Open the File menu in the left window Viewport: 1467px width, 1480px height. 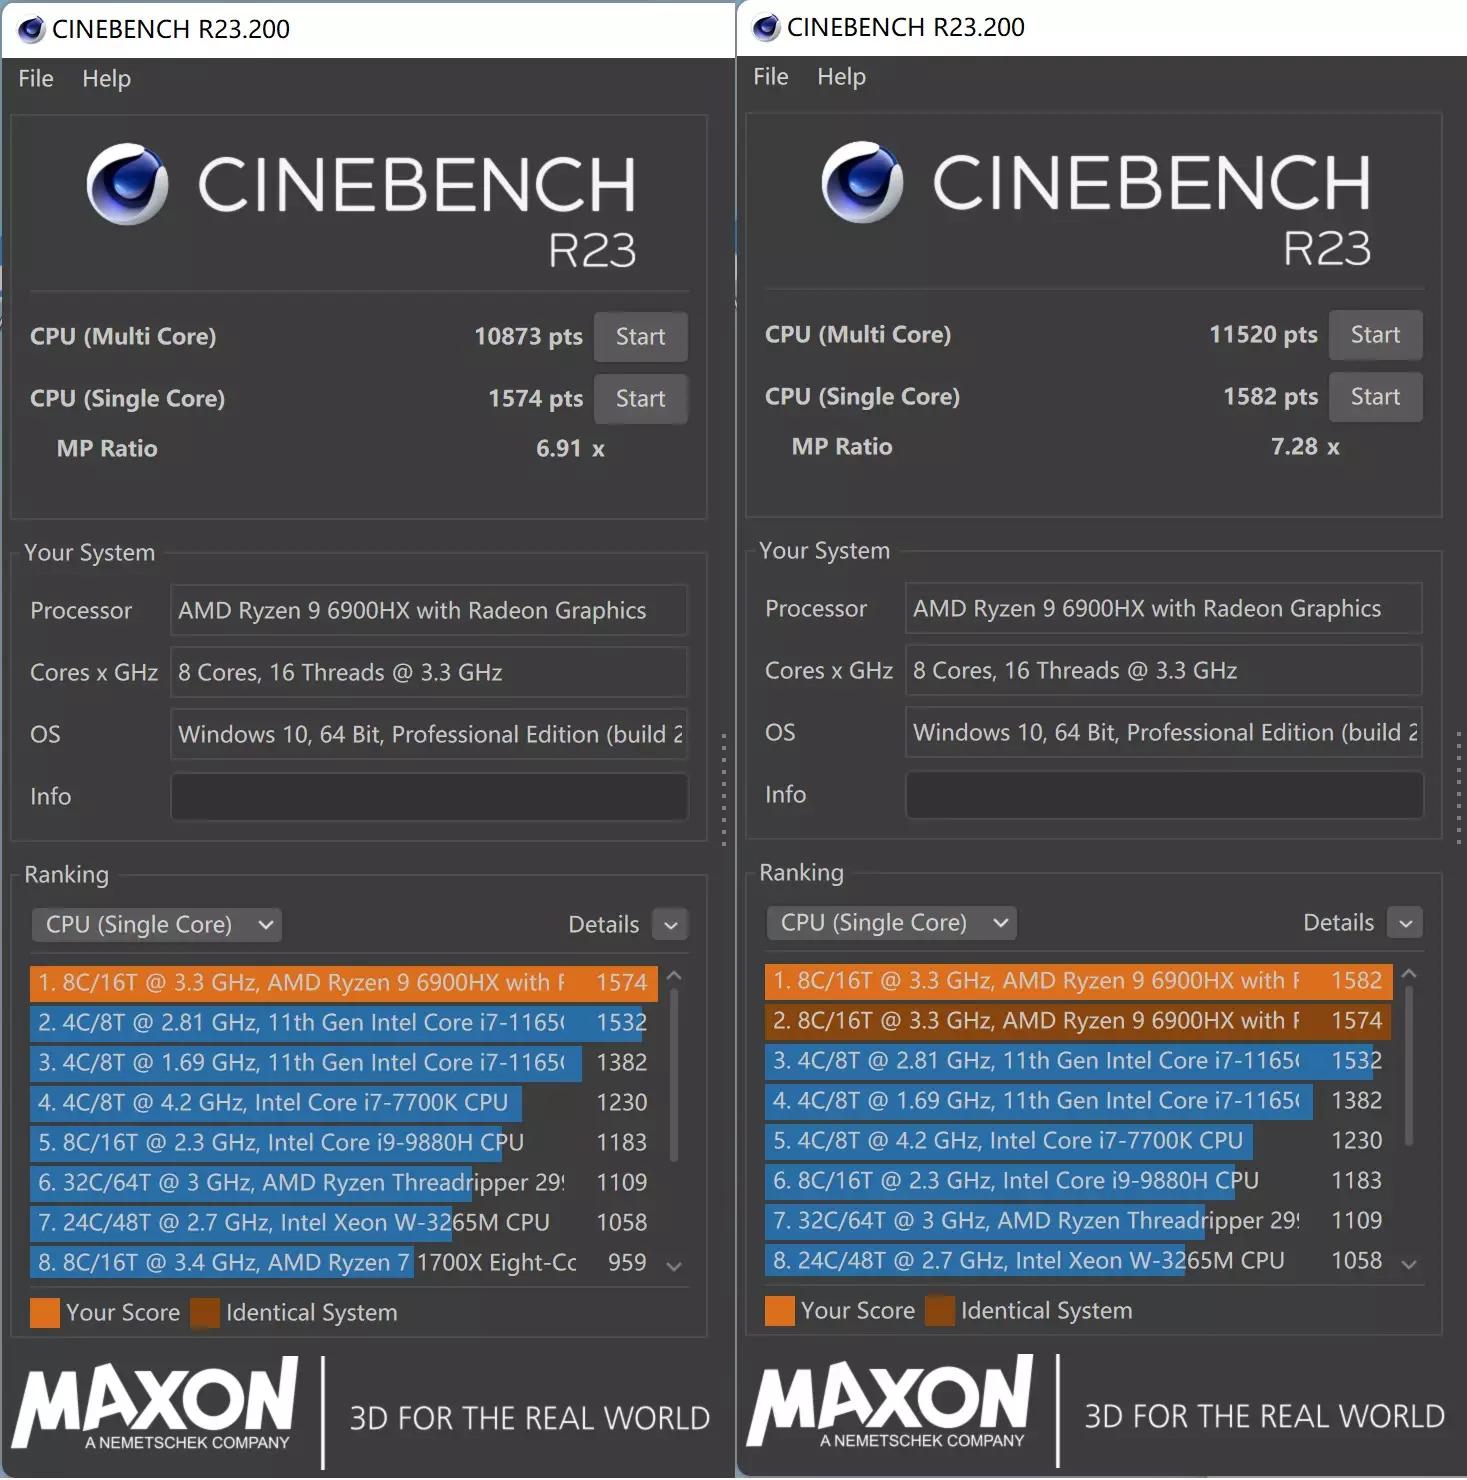click(35, 78)
